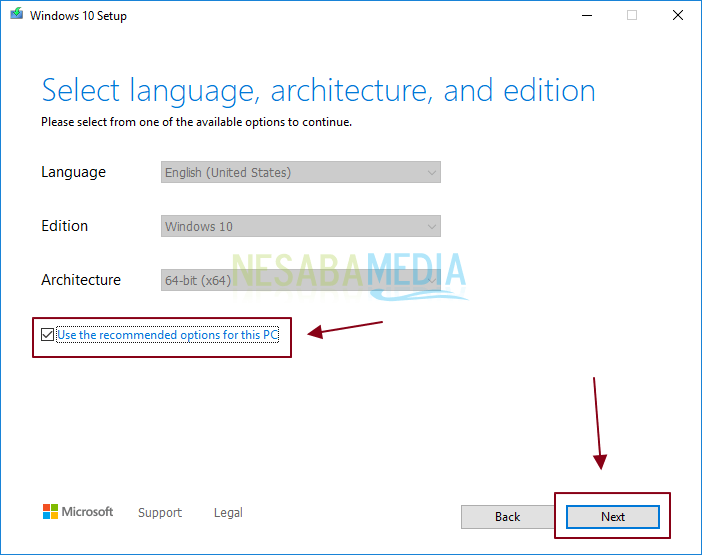Click the Architecture field label
The width and height of the screenshot is (702, 555).
coord(81,280)
